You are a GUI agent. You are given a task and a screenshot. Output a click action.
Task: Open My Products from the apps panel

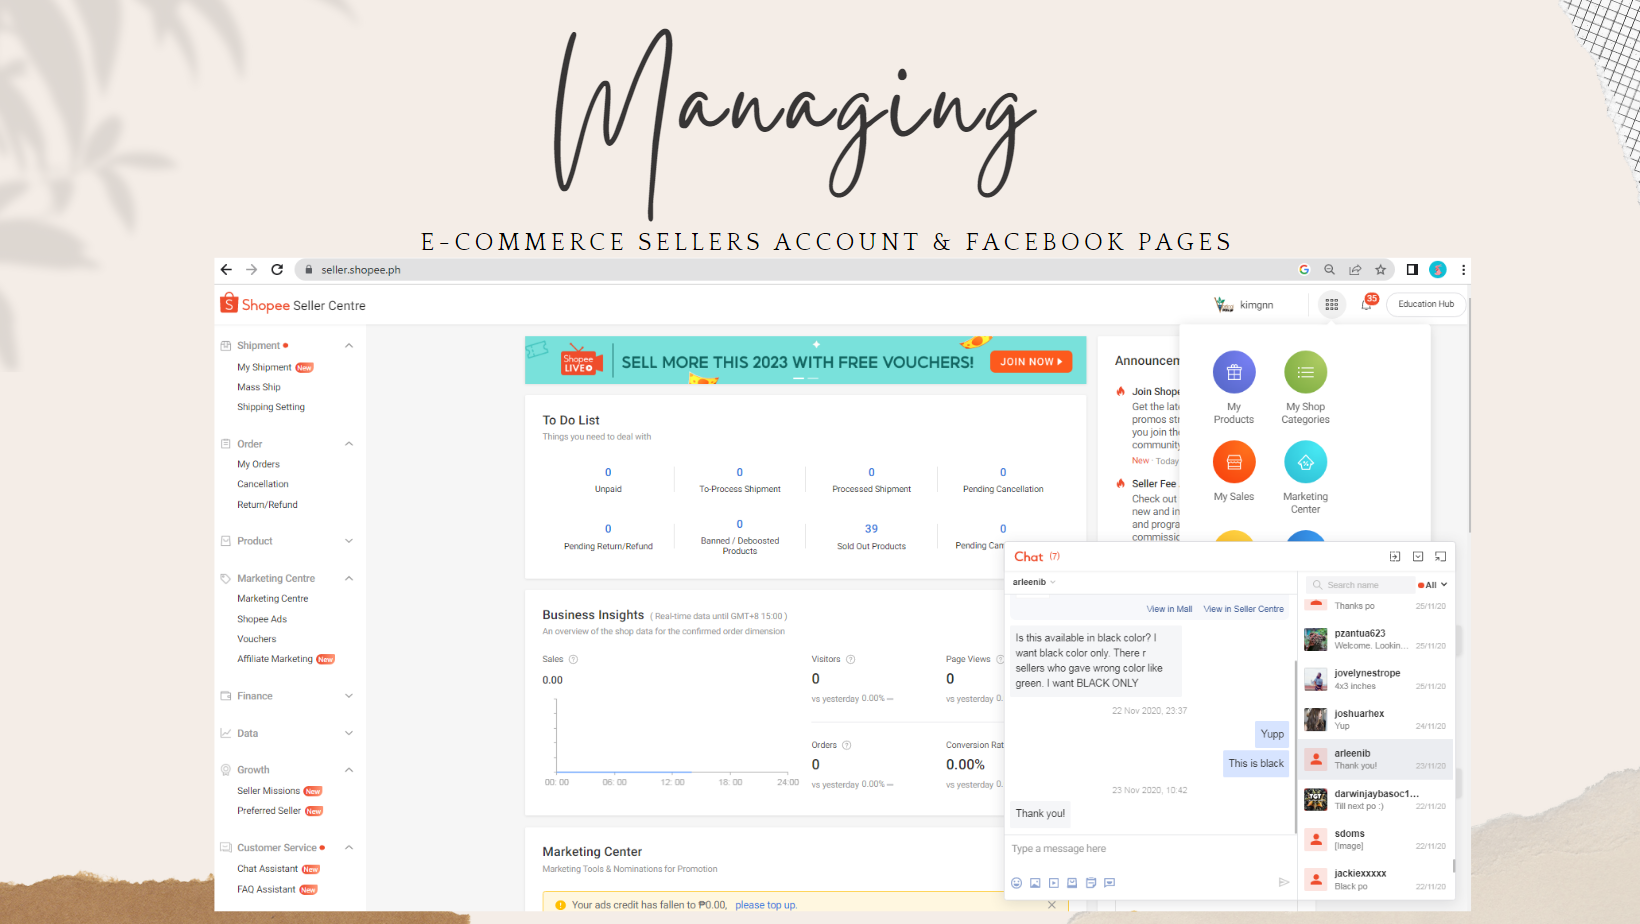1234,372
